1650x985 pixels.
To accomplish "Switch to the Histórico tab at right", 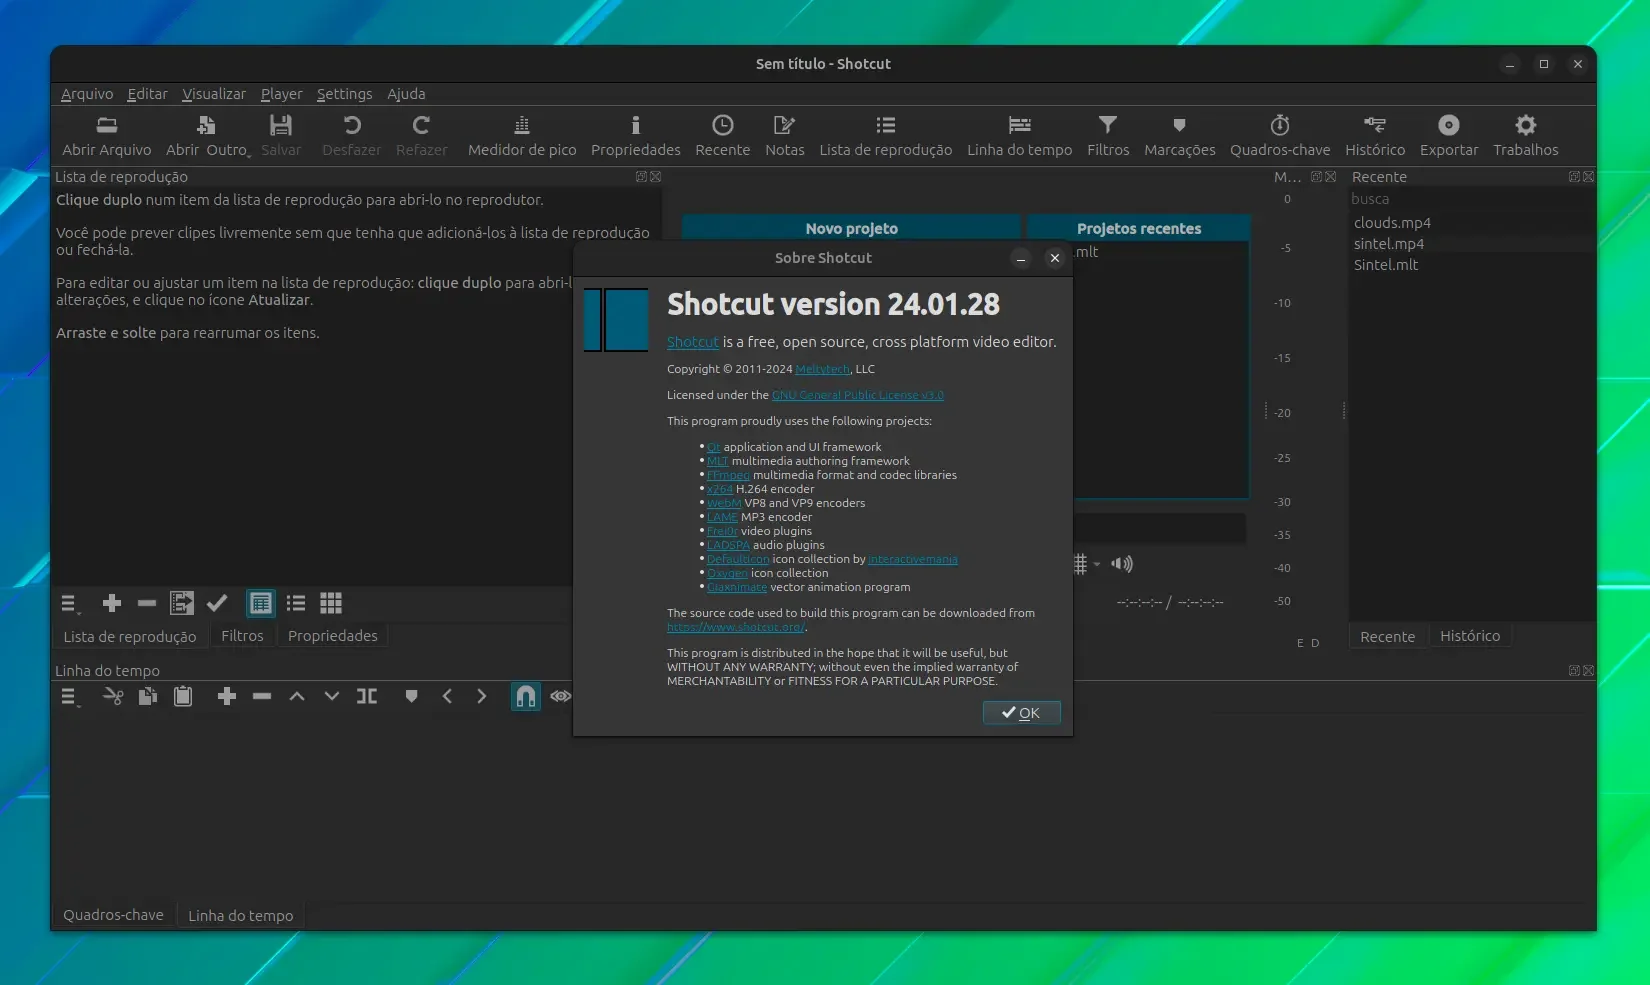I will point(1470,636).
